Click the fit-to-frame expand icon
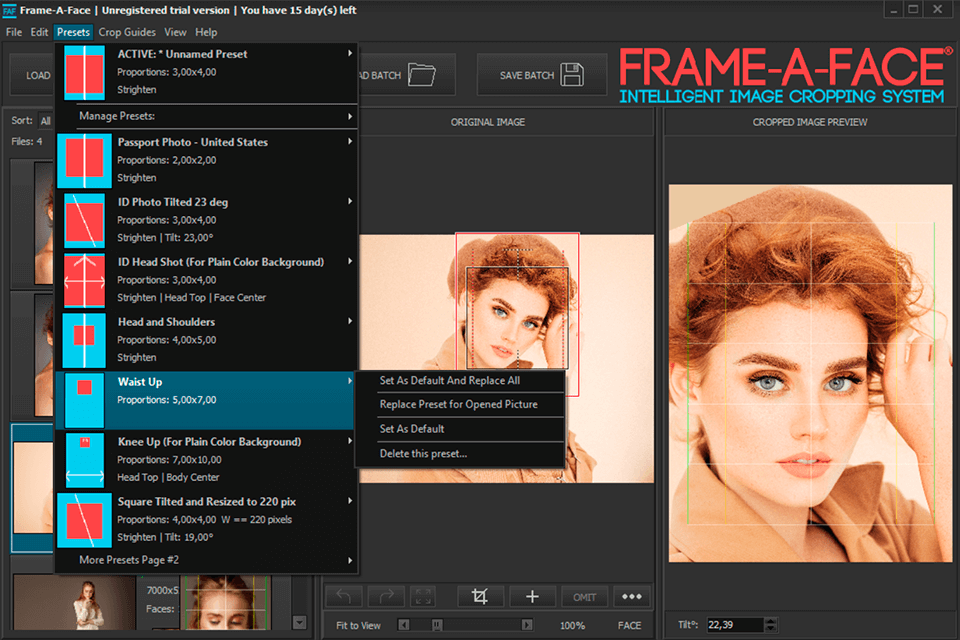 pos(422,596)
